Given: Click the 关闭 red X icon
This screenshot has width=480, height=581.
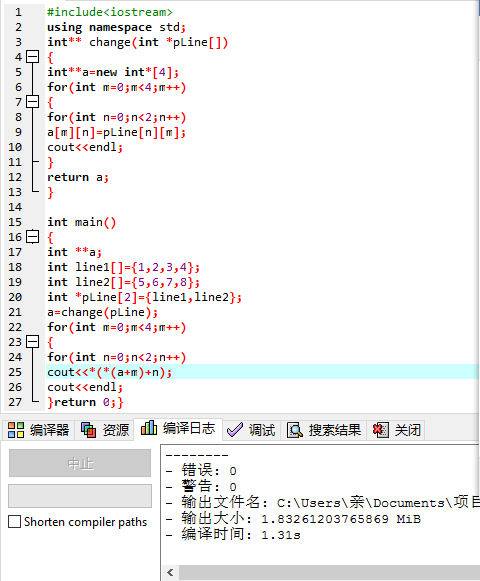Looking at the screenshot, I should tap(381, 430).
